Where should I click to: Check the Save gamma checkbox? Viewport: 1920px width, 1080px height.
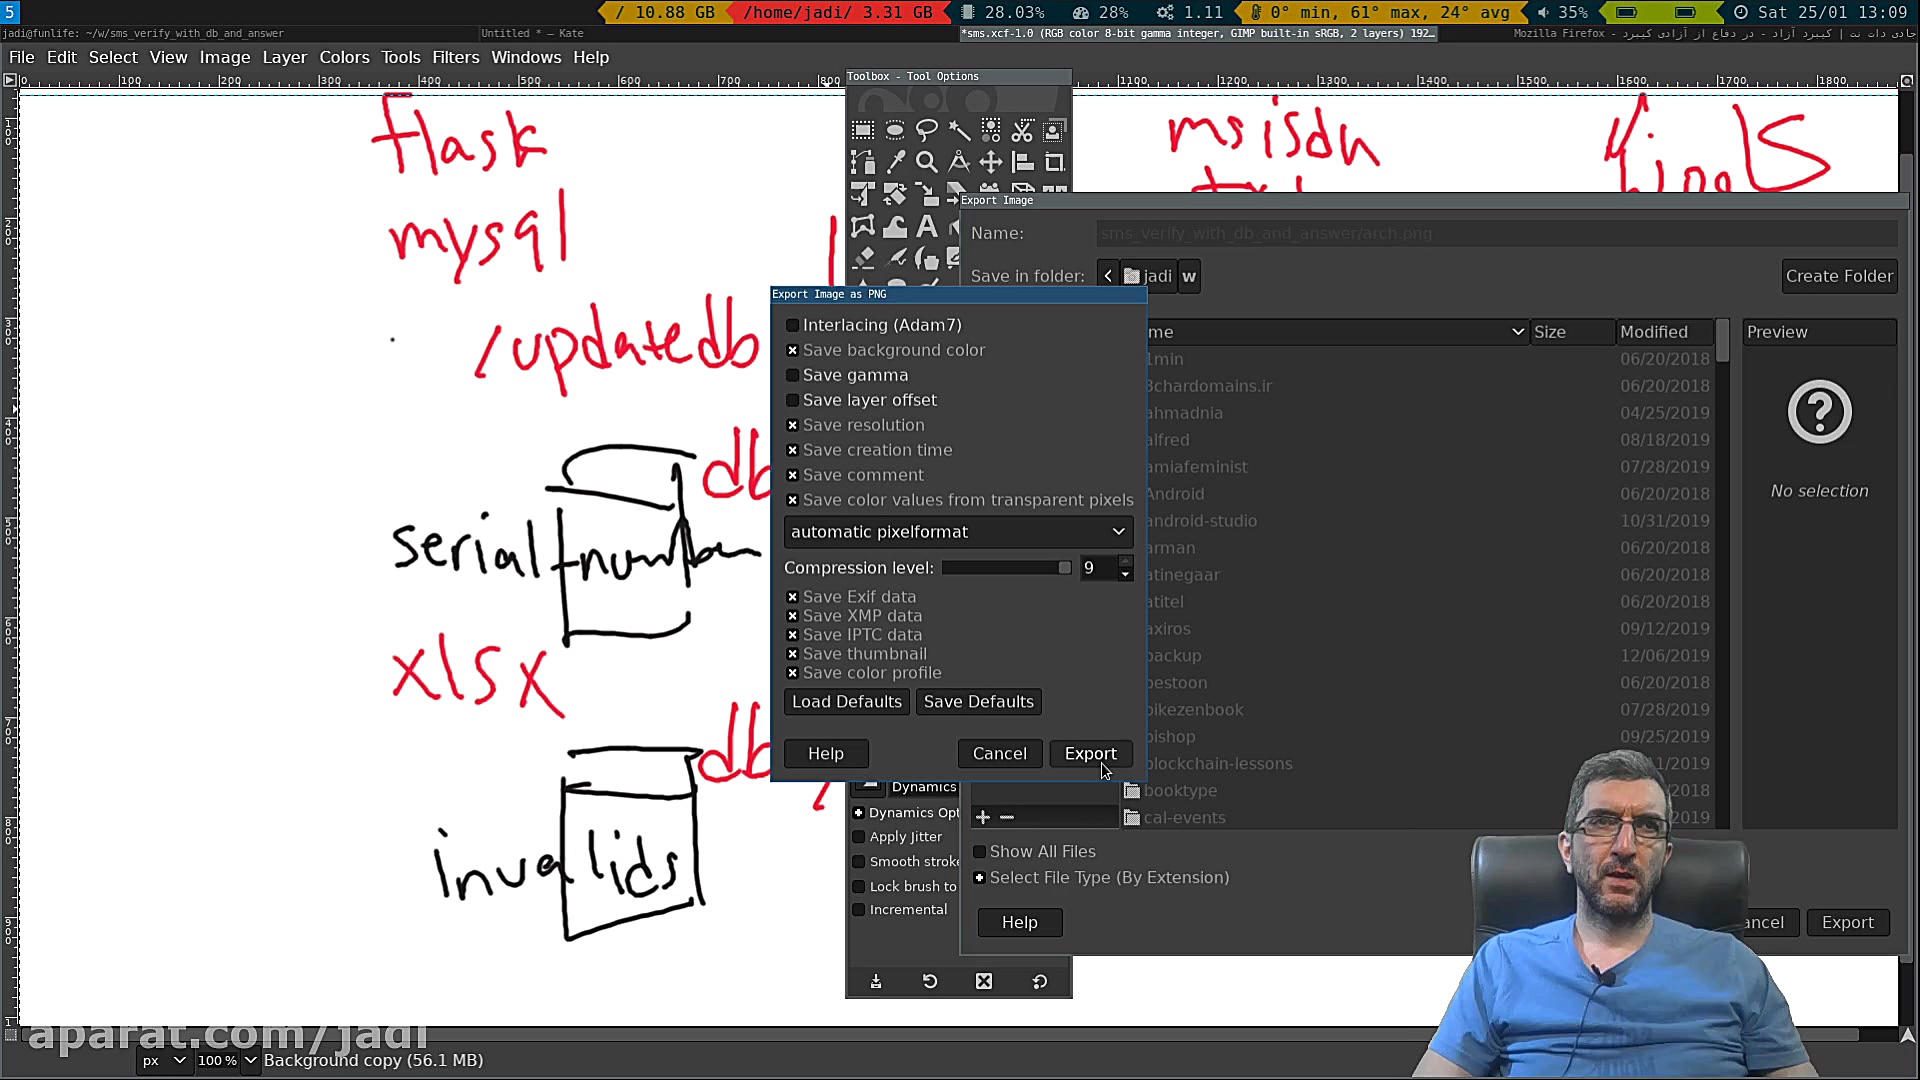[x=793, y=375]
